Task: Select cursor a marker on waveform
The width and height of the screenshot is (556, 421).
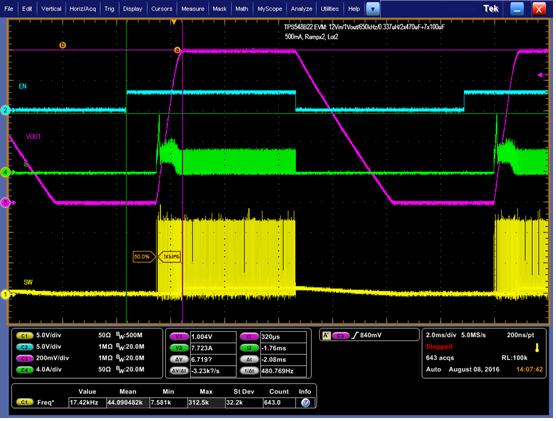Action: [x=177, y=50]
